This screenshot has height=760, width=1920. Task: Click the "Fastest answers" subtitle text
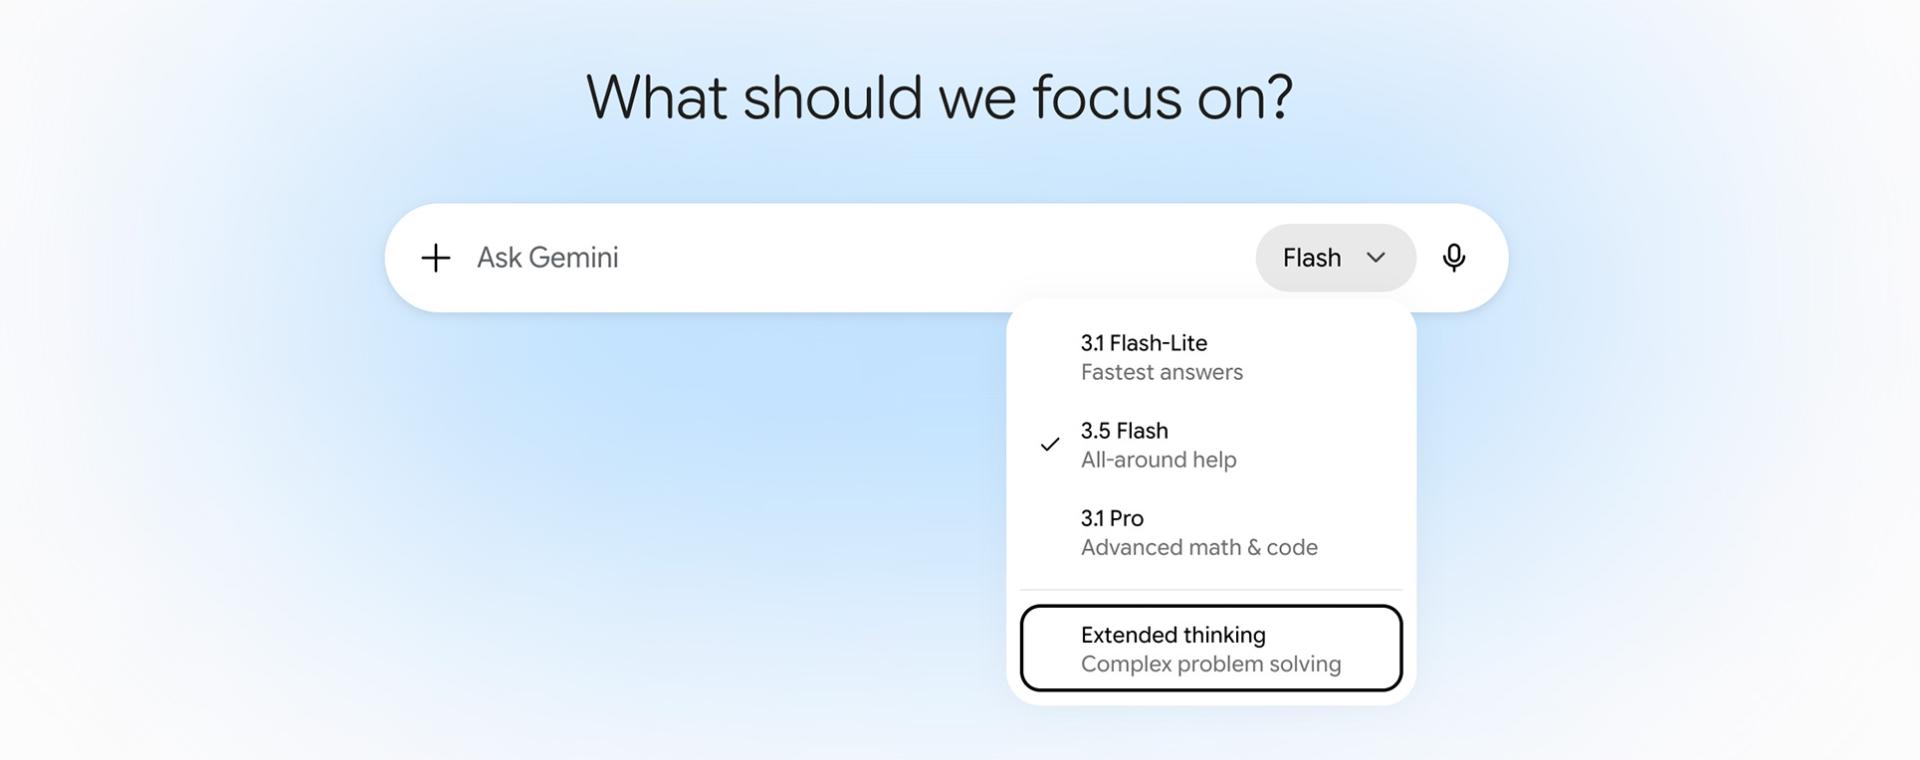coord(1161,372)
